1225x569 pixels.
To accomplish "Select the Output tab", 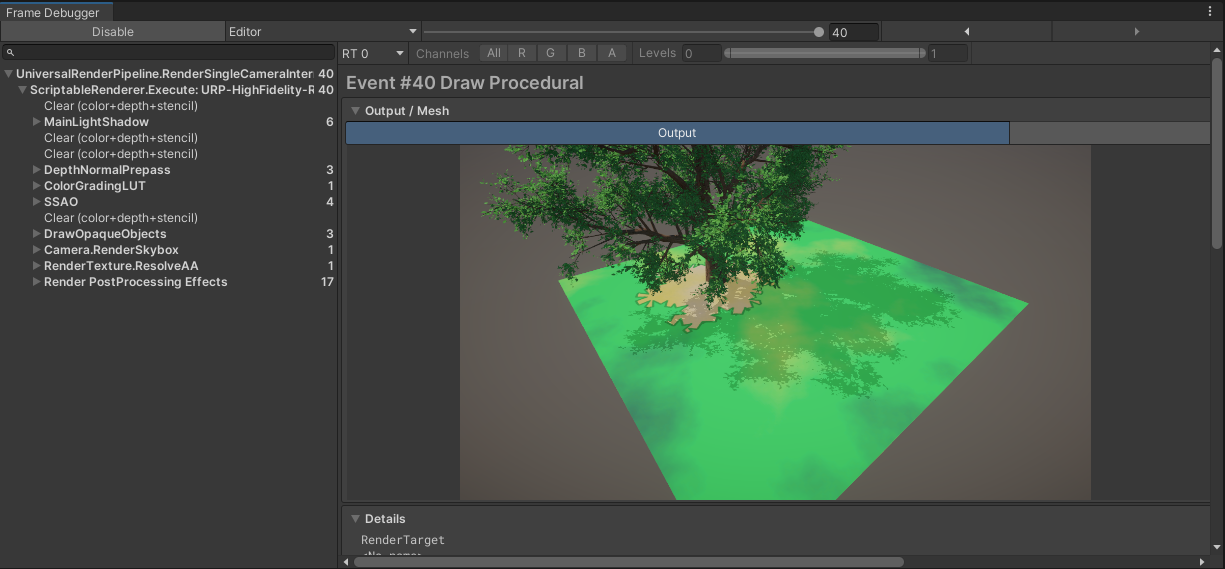I will point(677,133).
